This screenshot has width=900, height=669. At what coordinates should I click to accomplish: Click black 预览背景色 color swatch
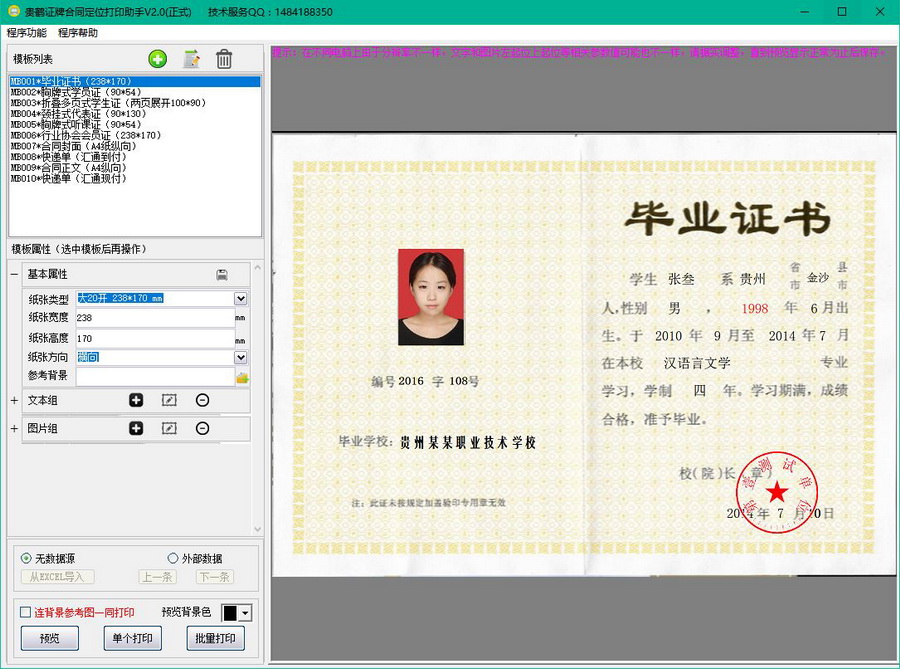pos(230,613)
